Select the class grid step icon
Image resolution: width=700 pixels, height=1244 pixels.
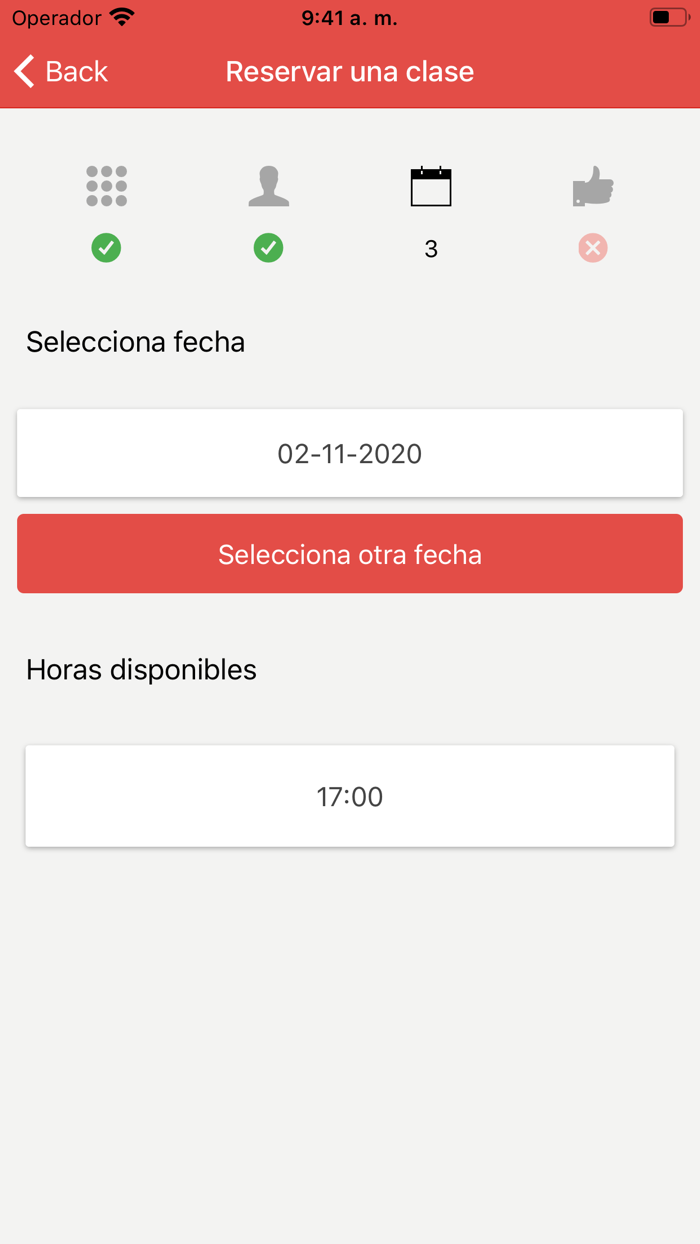coord(106,185)
